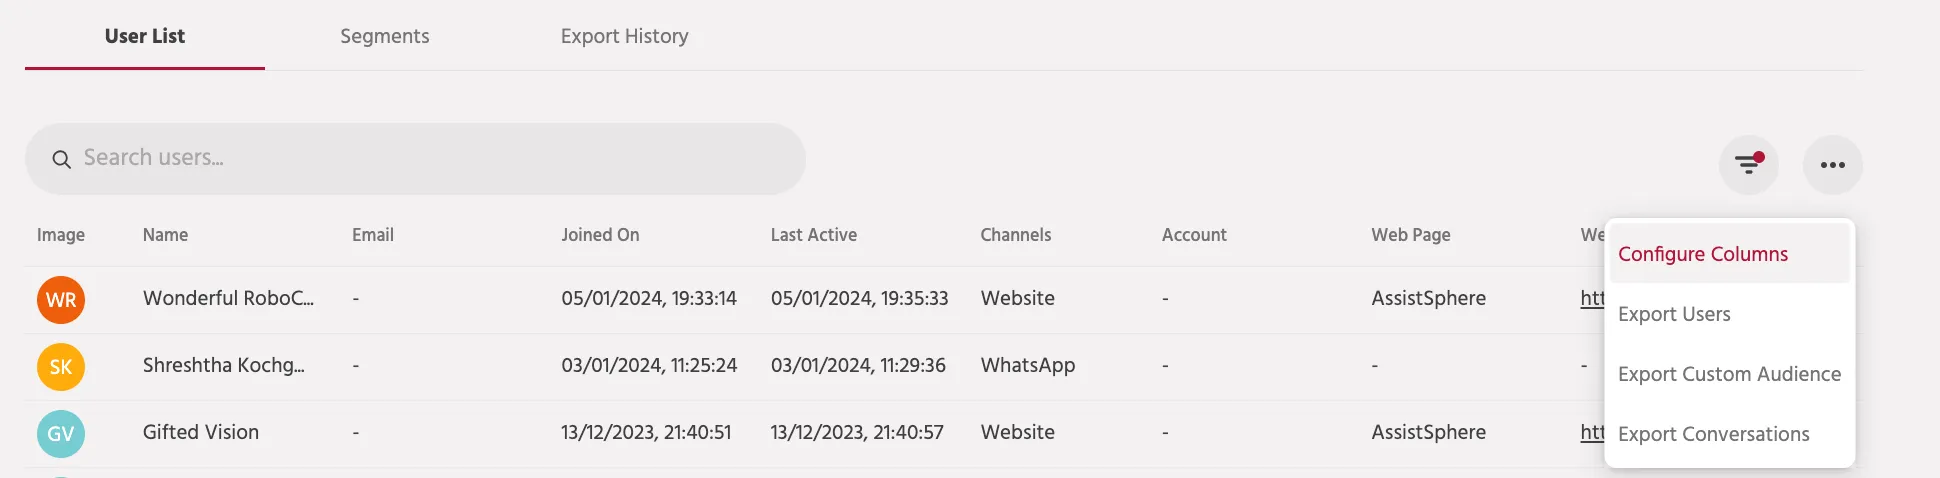Click last active 05/01/2024, 19:35:33
The height and width of the screenshot is (478, 1940).
(860, 298)
